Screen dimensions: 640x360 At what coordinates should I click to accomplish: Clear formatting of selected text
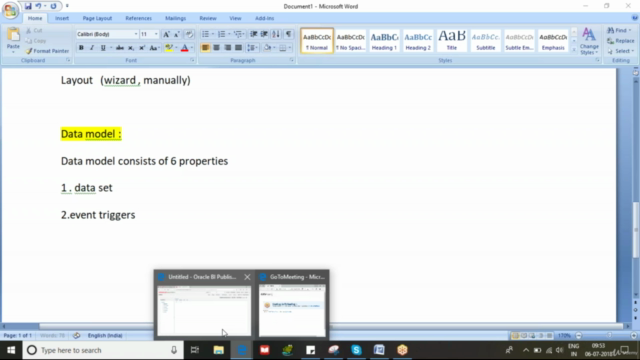189,34
